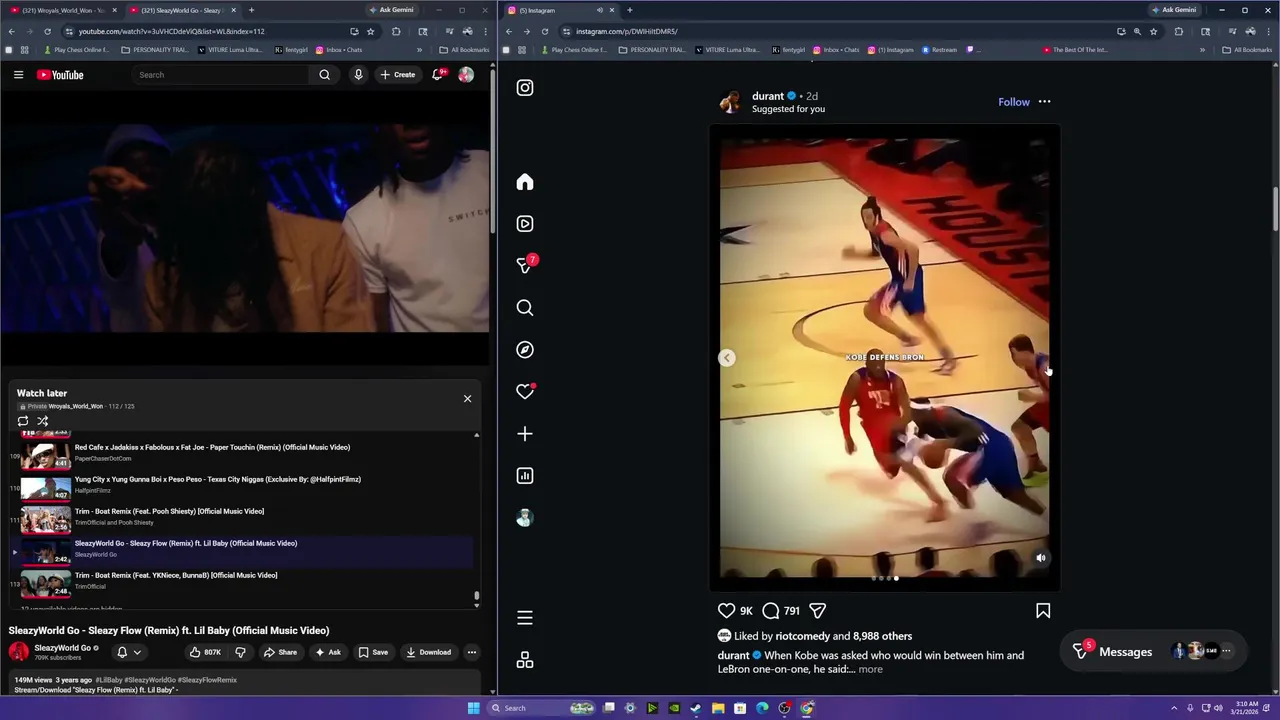The height and width of the screenshot is (720, 1280).
Task: Focus the YouTube search box
Action: pos(220,75)
